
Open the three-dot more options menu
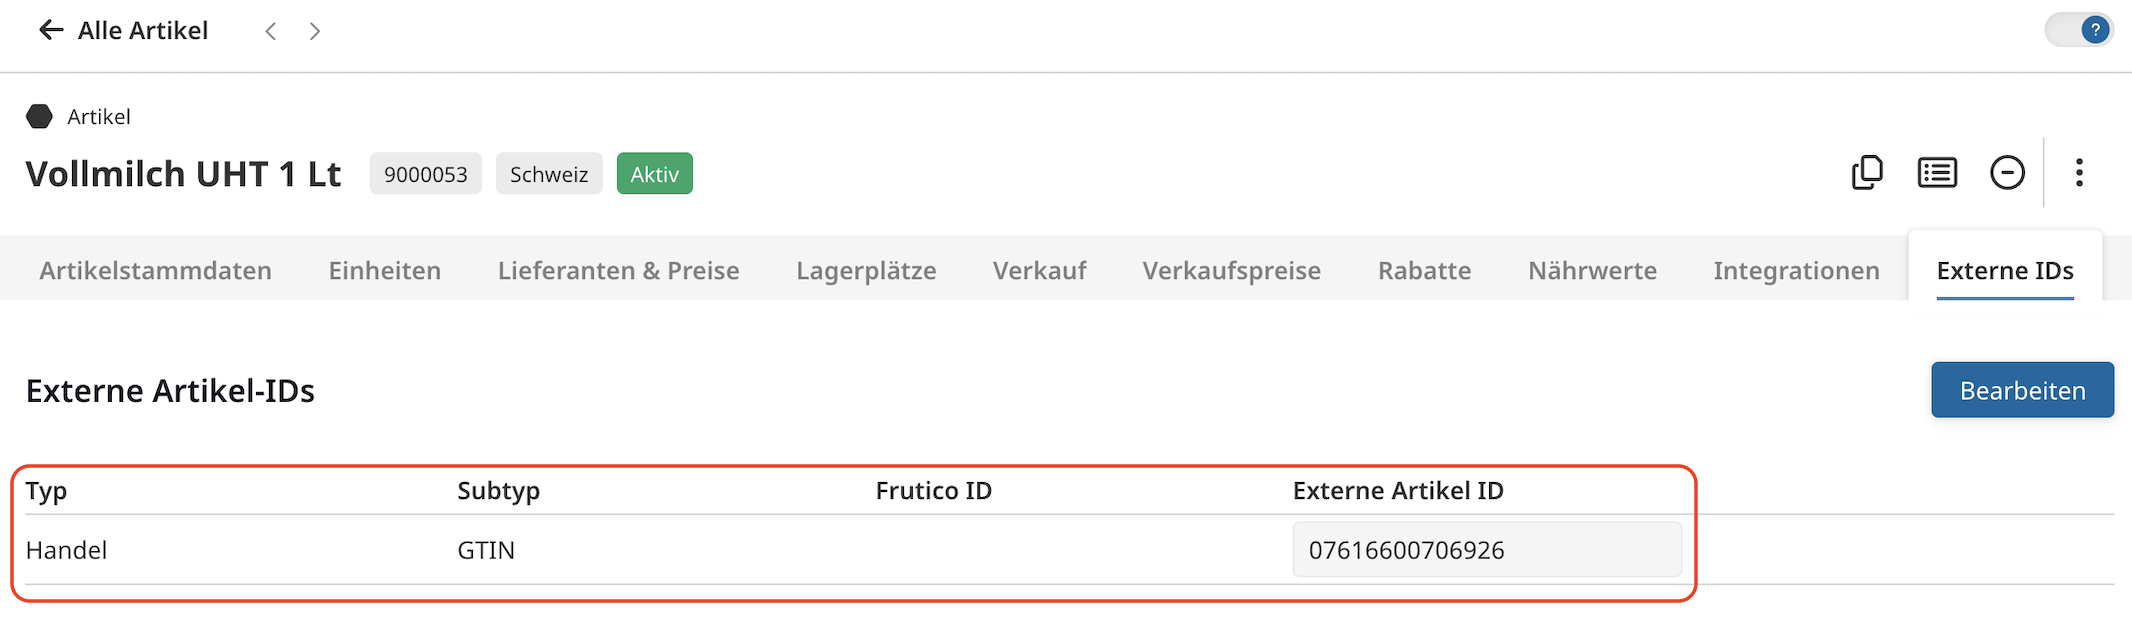click(2079, 173)
